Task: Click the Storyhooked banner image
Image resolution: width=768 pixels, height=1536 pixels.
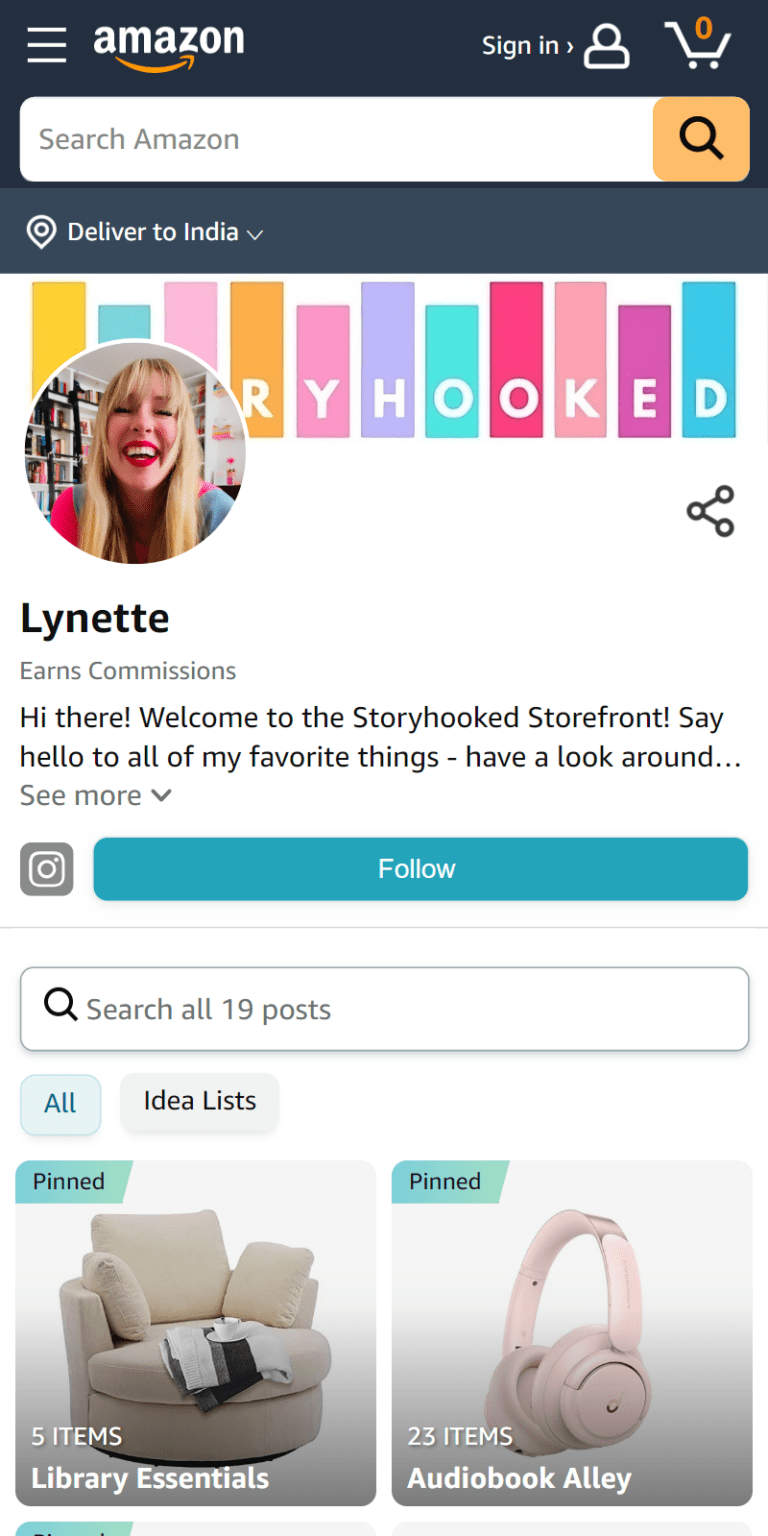Action: pos(500,360)
